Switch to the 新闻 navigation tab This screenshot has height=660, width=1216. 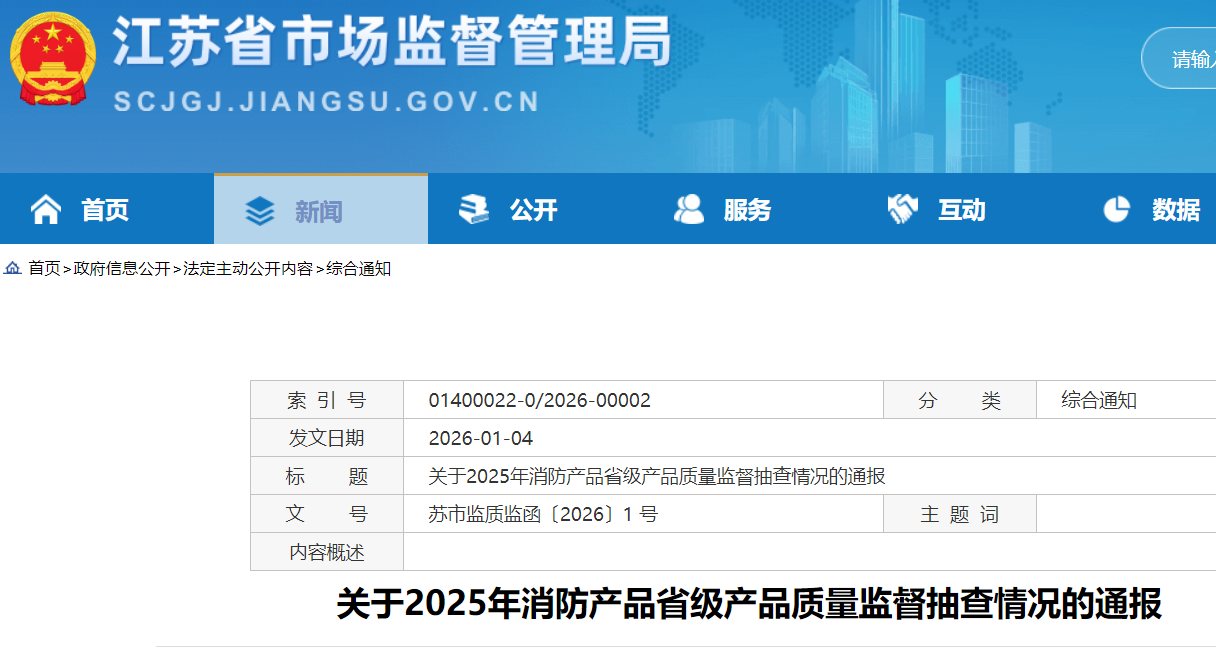point(319,211)
